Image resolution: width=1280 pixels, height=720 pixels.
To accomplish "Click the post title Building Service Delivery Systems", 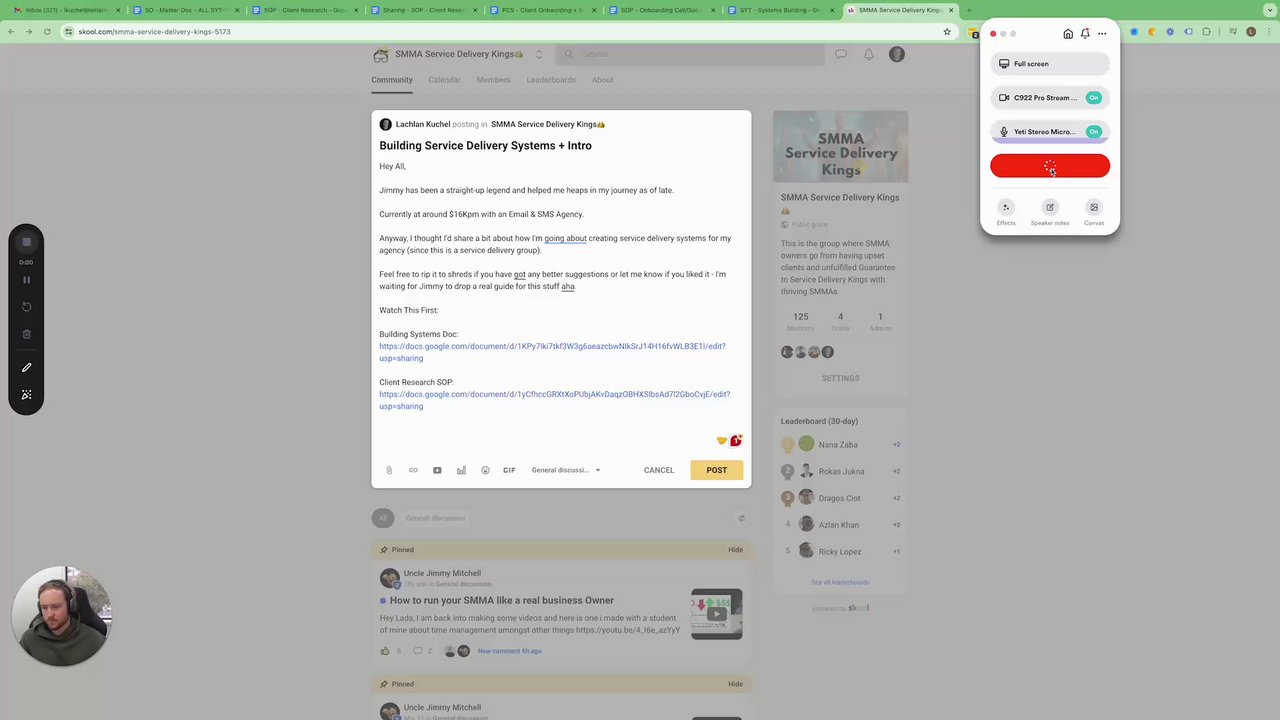I will coord(485,146).
